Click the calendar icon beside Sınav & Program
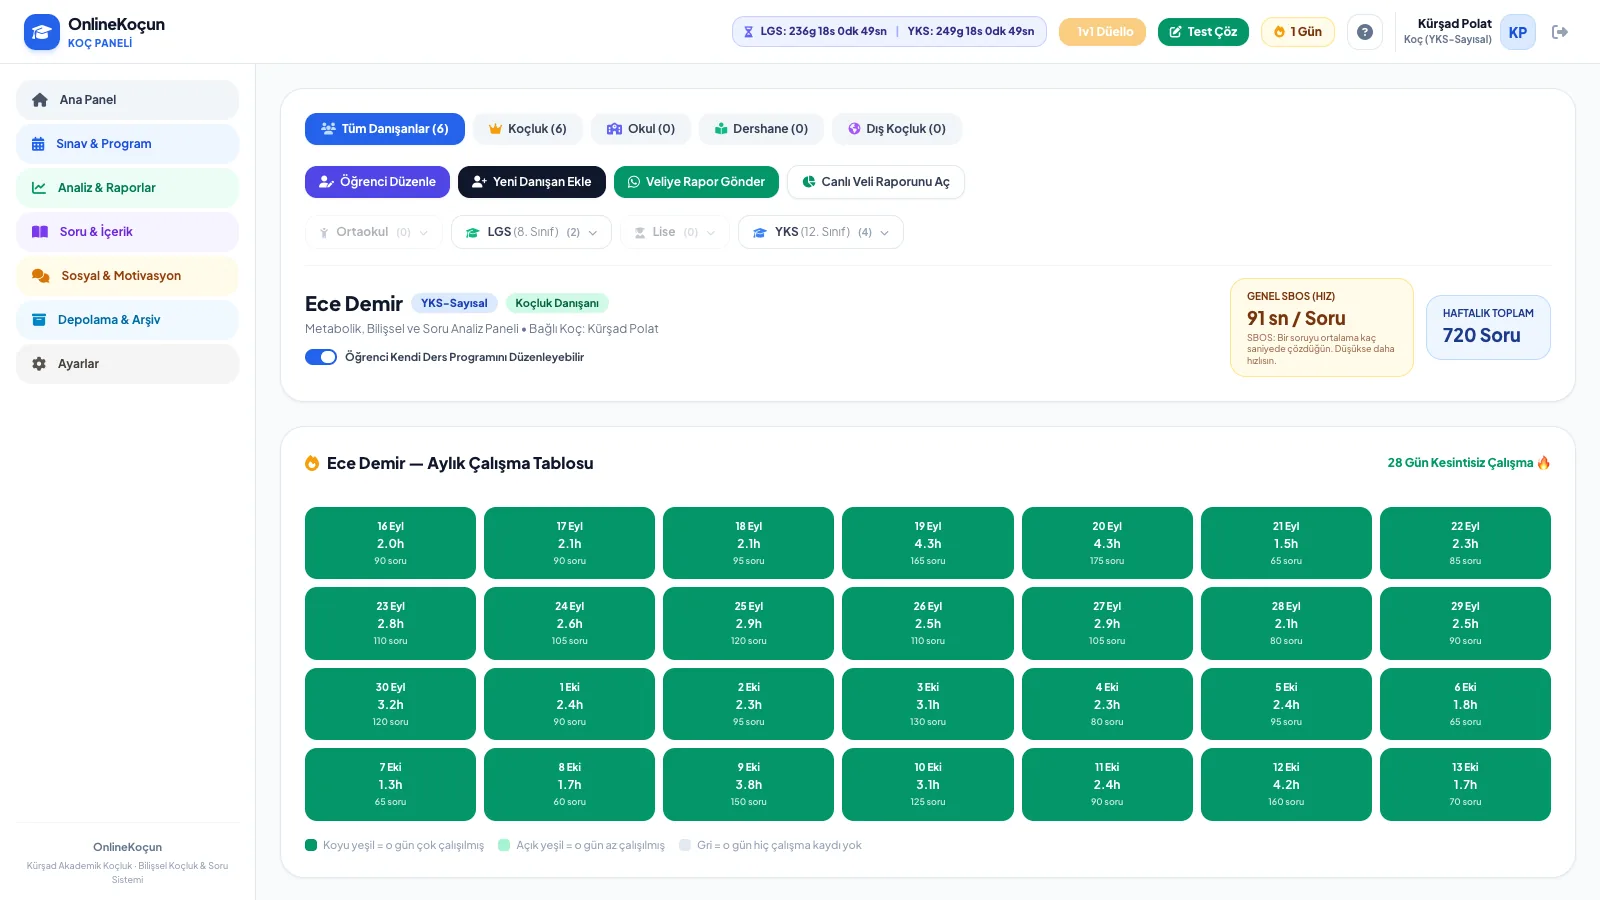Screen dimensions: 1600x900 click(x=38, y=144)
